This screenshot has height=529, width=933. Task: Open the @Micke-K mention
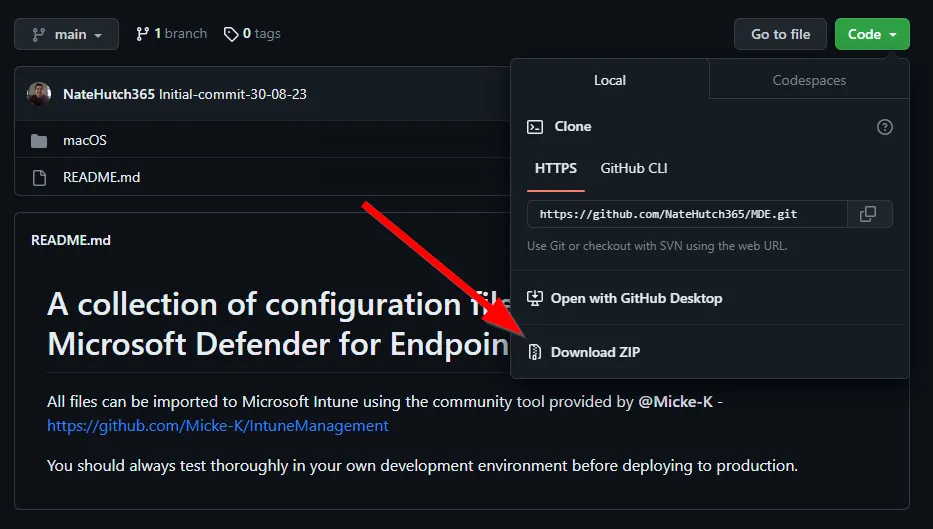[x=675, y=402]
